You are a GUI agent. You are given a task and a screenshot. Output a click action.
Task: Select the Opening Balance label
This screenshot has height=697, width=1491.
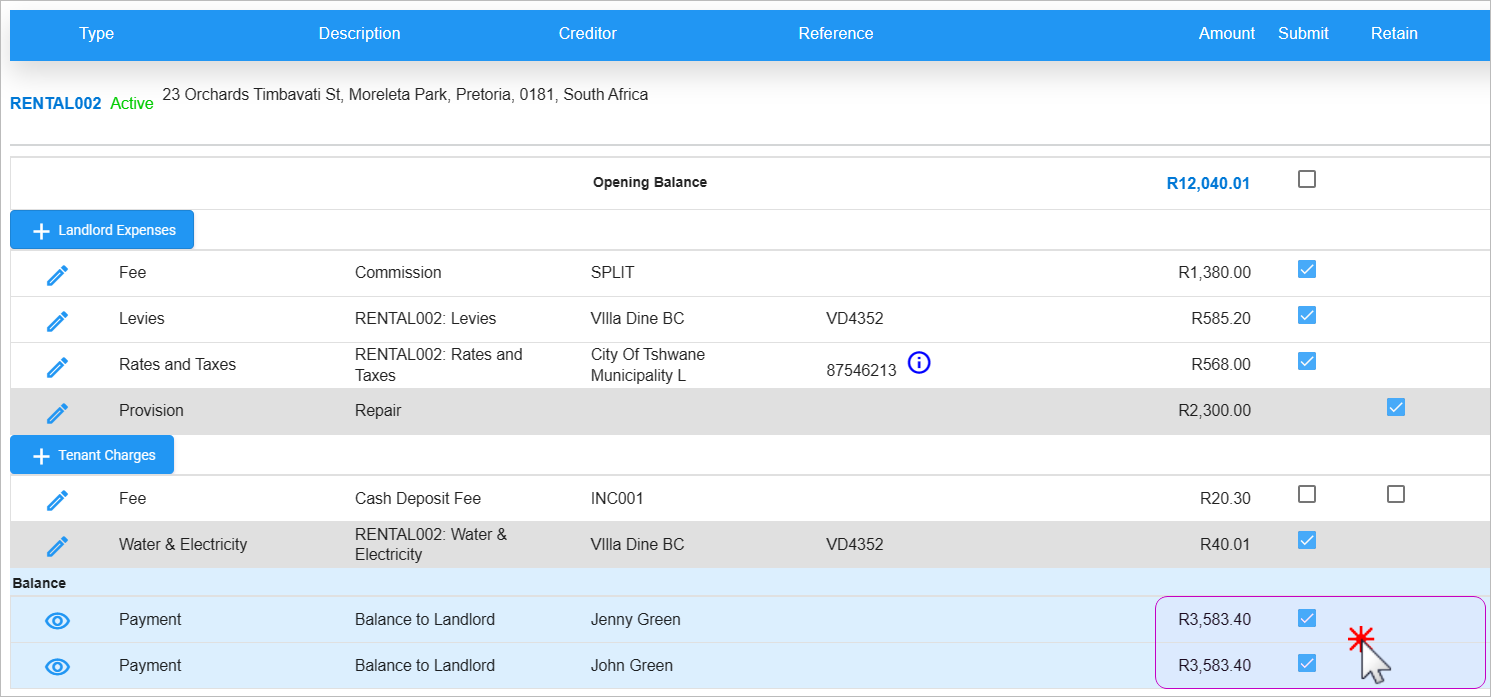(650, 183)
